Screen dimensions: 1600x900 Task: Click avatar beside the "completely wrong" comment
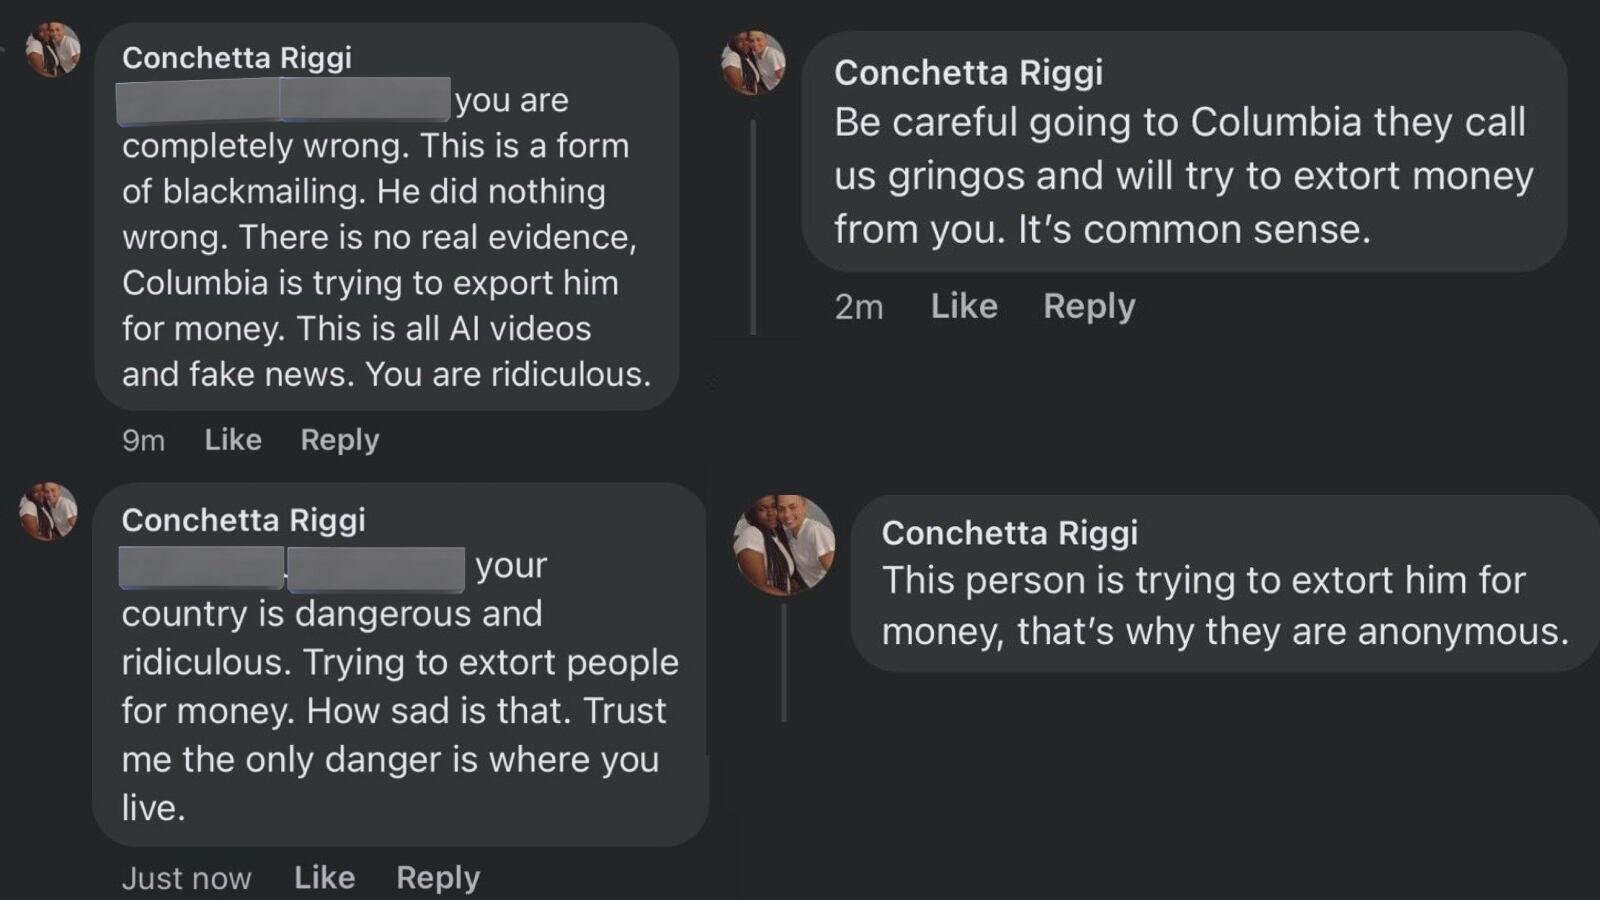[53, 49]
